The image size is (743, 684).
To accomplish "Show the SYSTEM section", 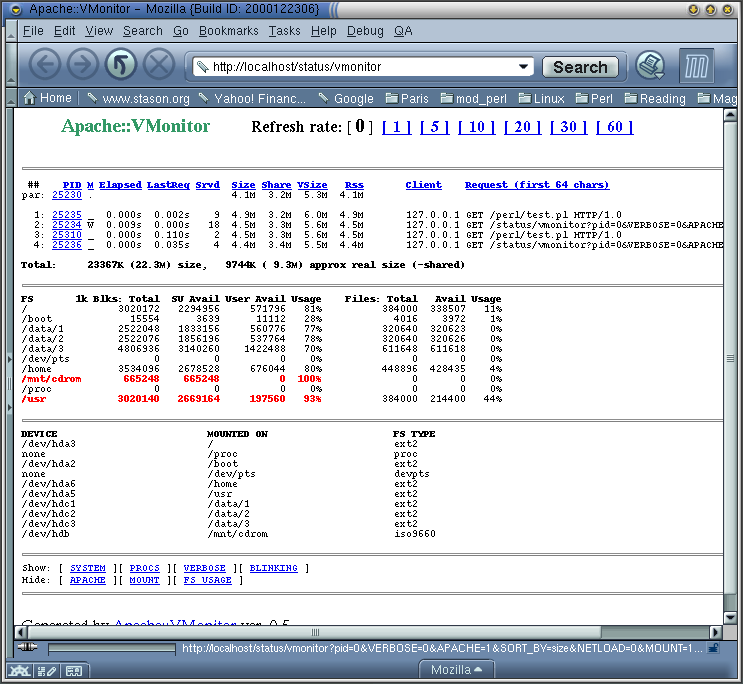I will pyautogui.click(x=88, y=568).
